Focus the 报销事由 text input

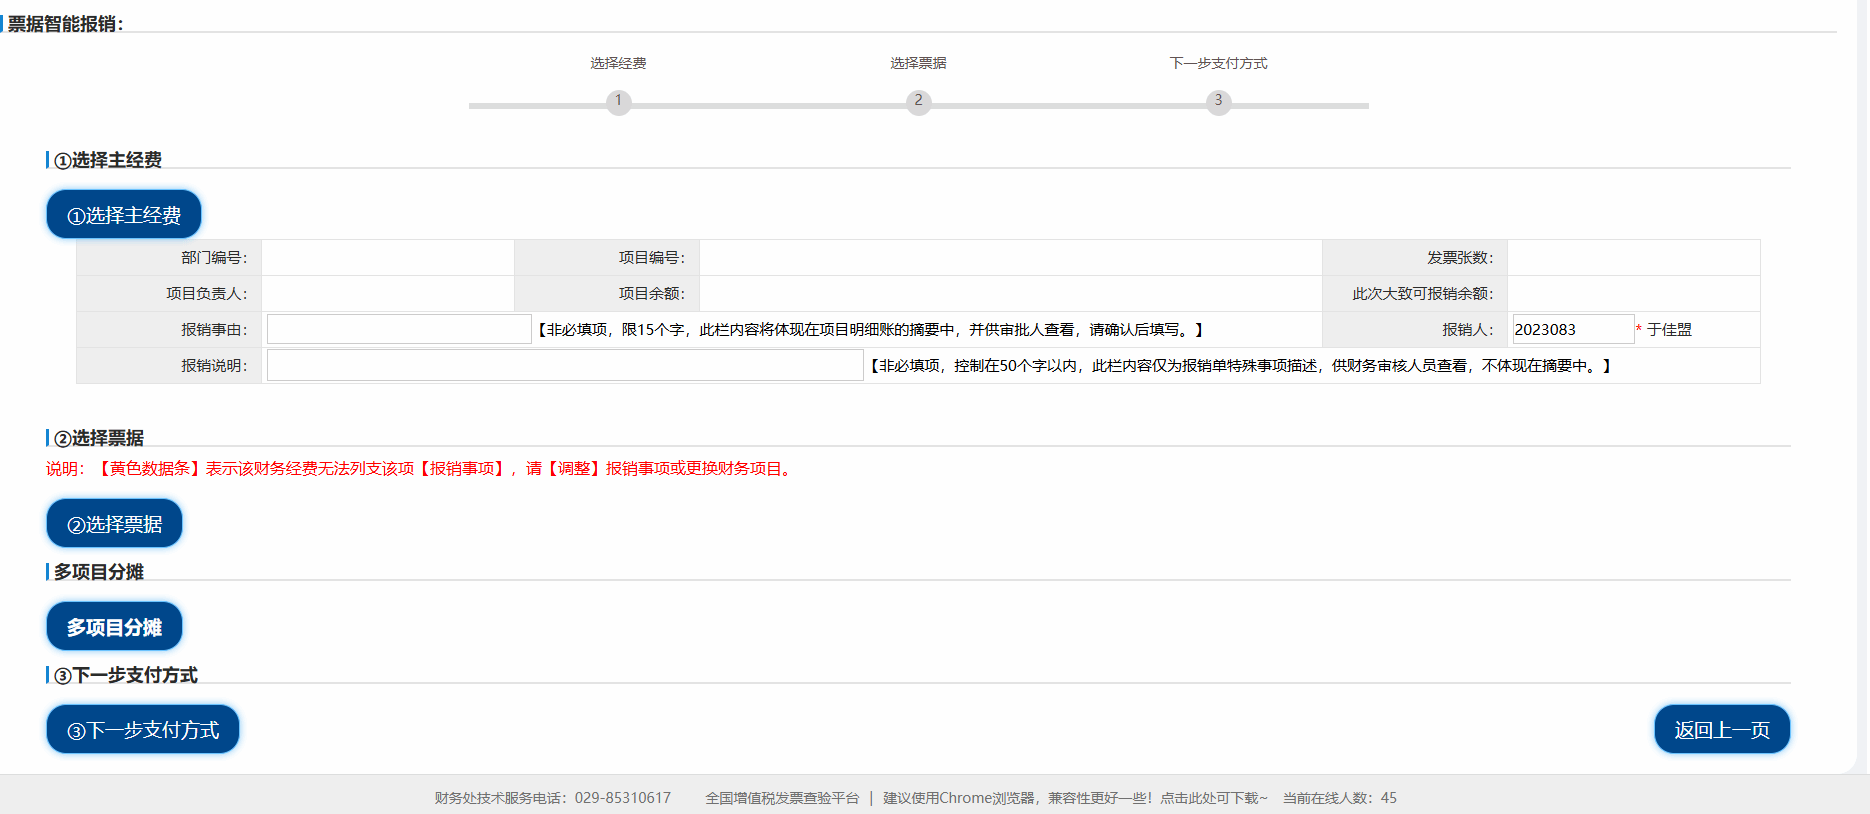(399, 329)
